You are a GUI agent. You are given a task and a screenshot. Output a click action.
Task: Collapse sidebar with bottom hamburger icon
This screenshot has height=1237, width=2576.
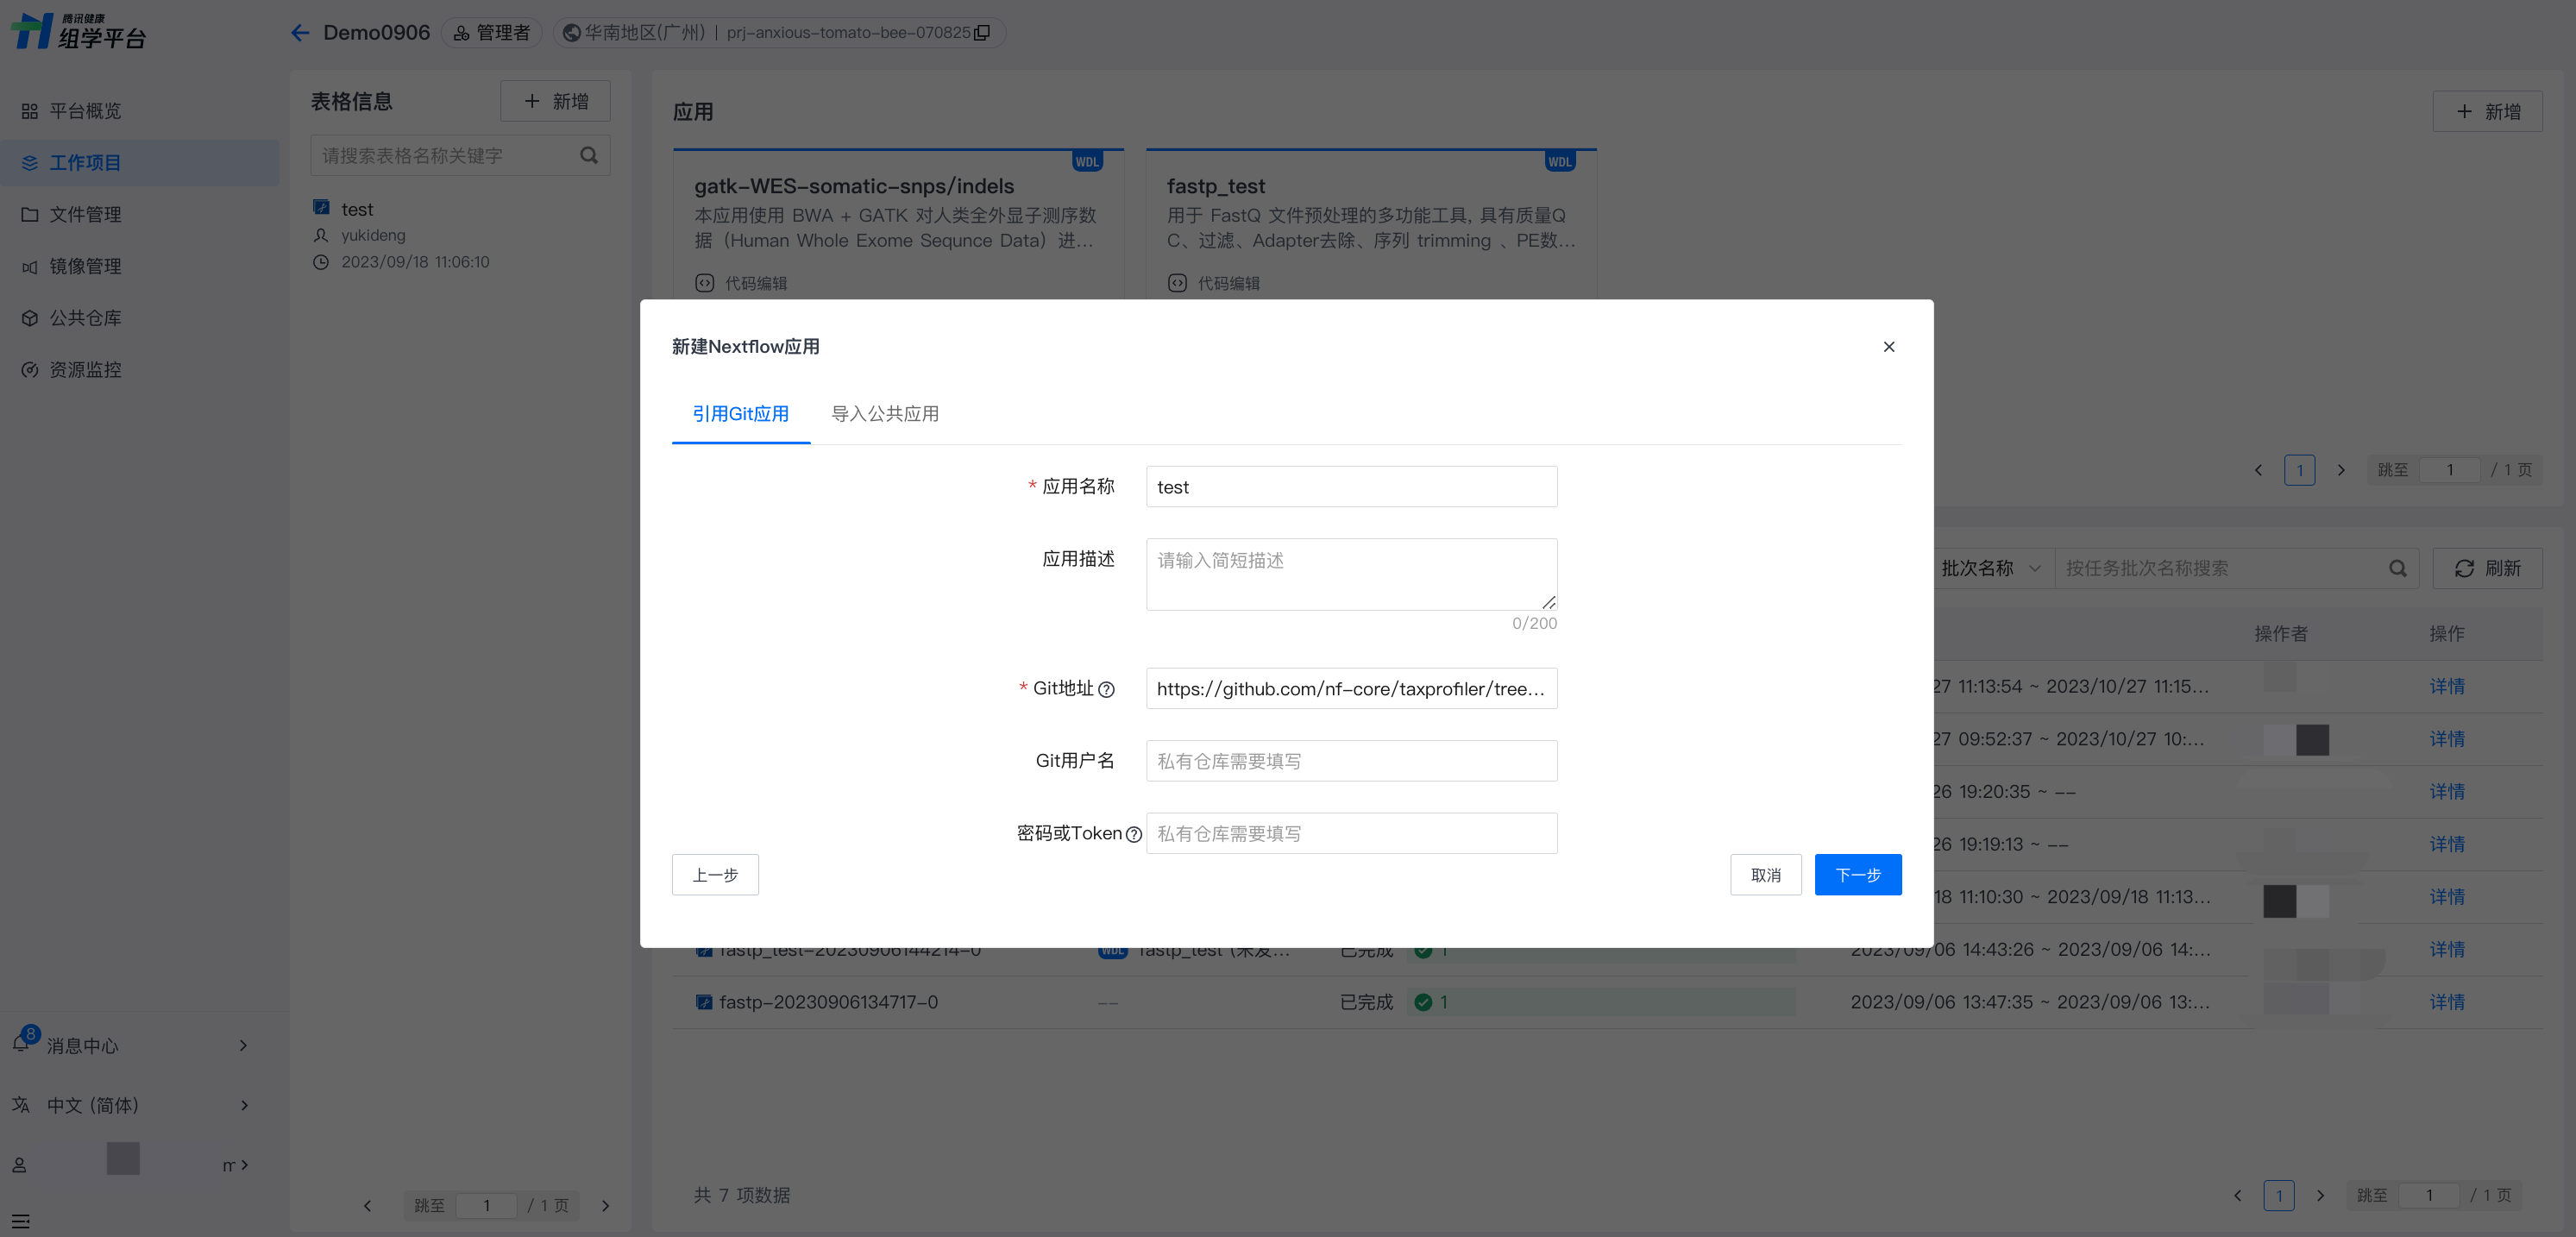pyautogui.click(x=21, y=1221)
